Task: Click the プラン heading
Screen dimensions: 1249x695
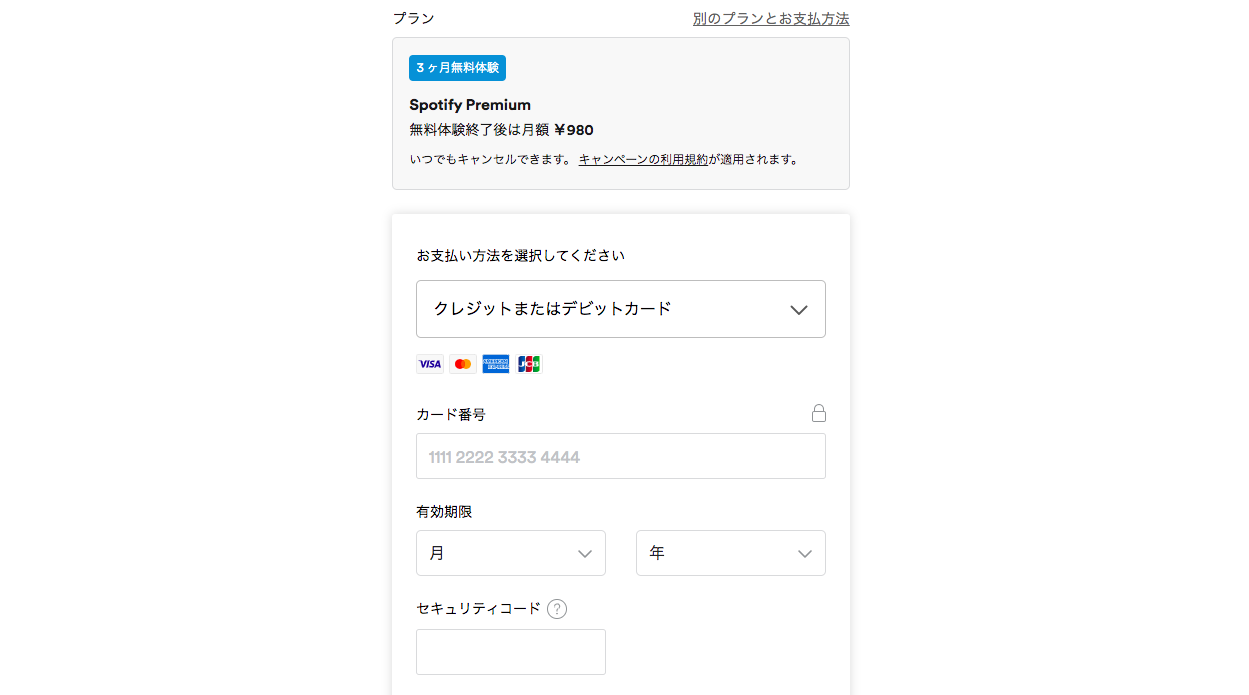Action: tap(413, 17)
